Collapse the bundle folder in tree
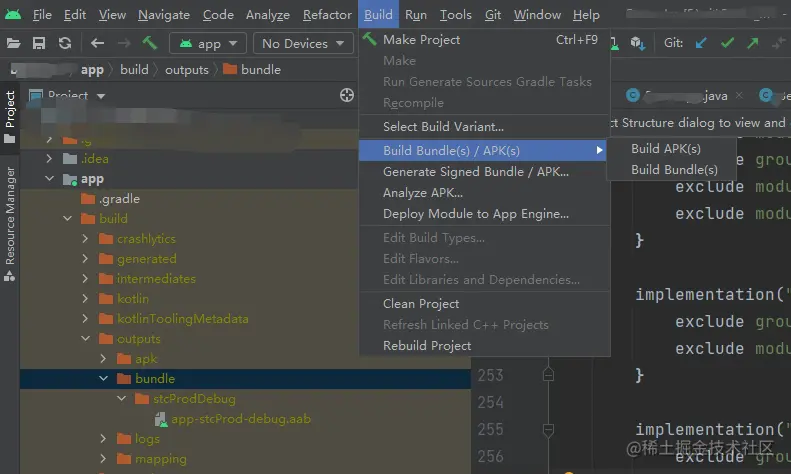791x474 pixels. [x=104, y=379]
